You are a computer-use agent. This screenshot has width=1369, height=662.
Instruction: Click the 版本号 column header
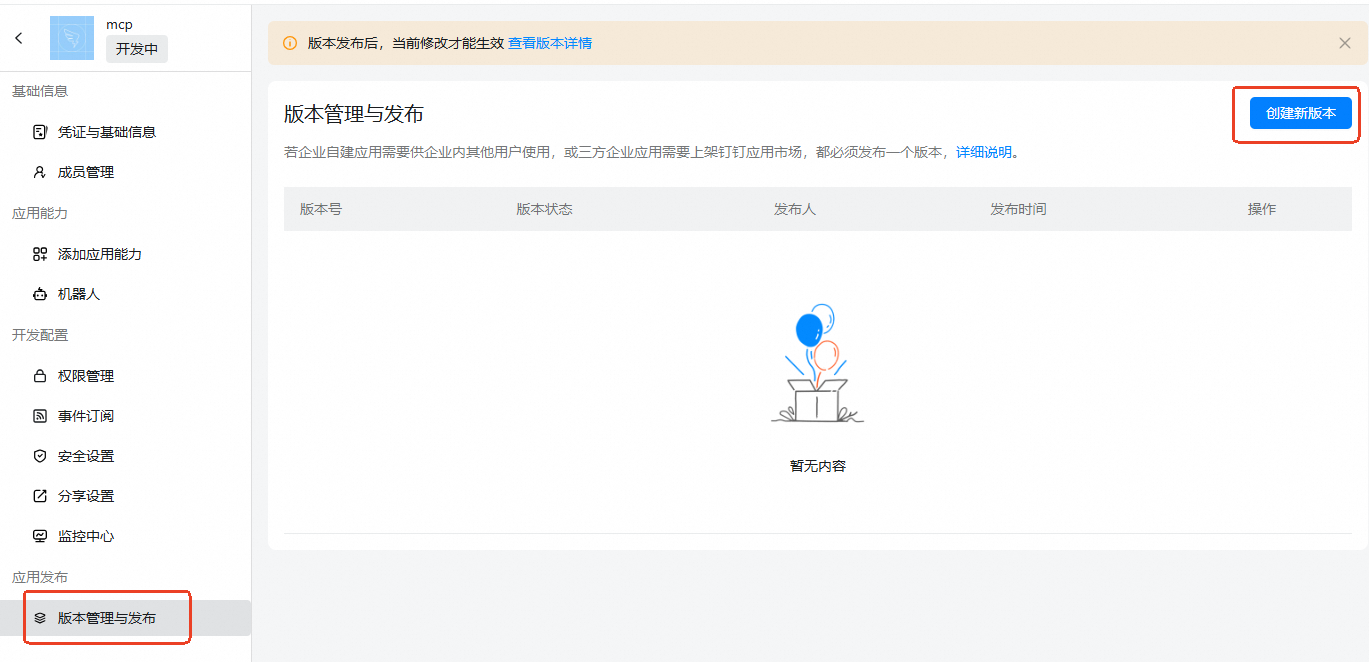[x=321, y=209]
